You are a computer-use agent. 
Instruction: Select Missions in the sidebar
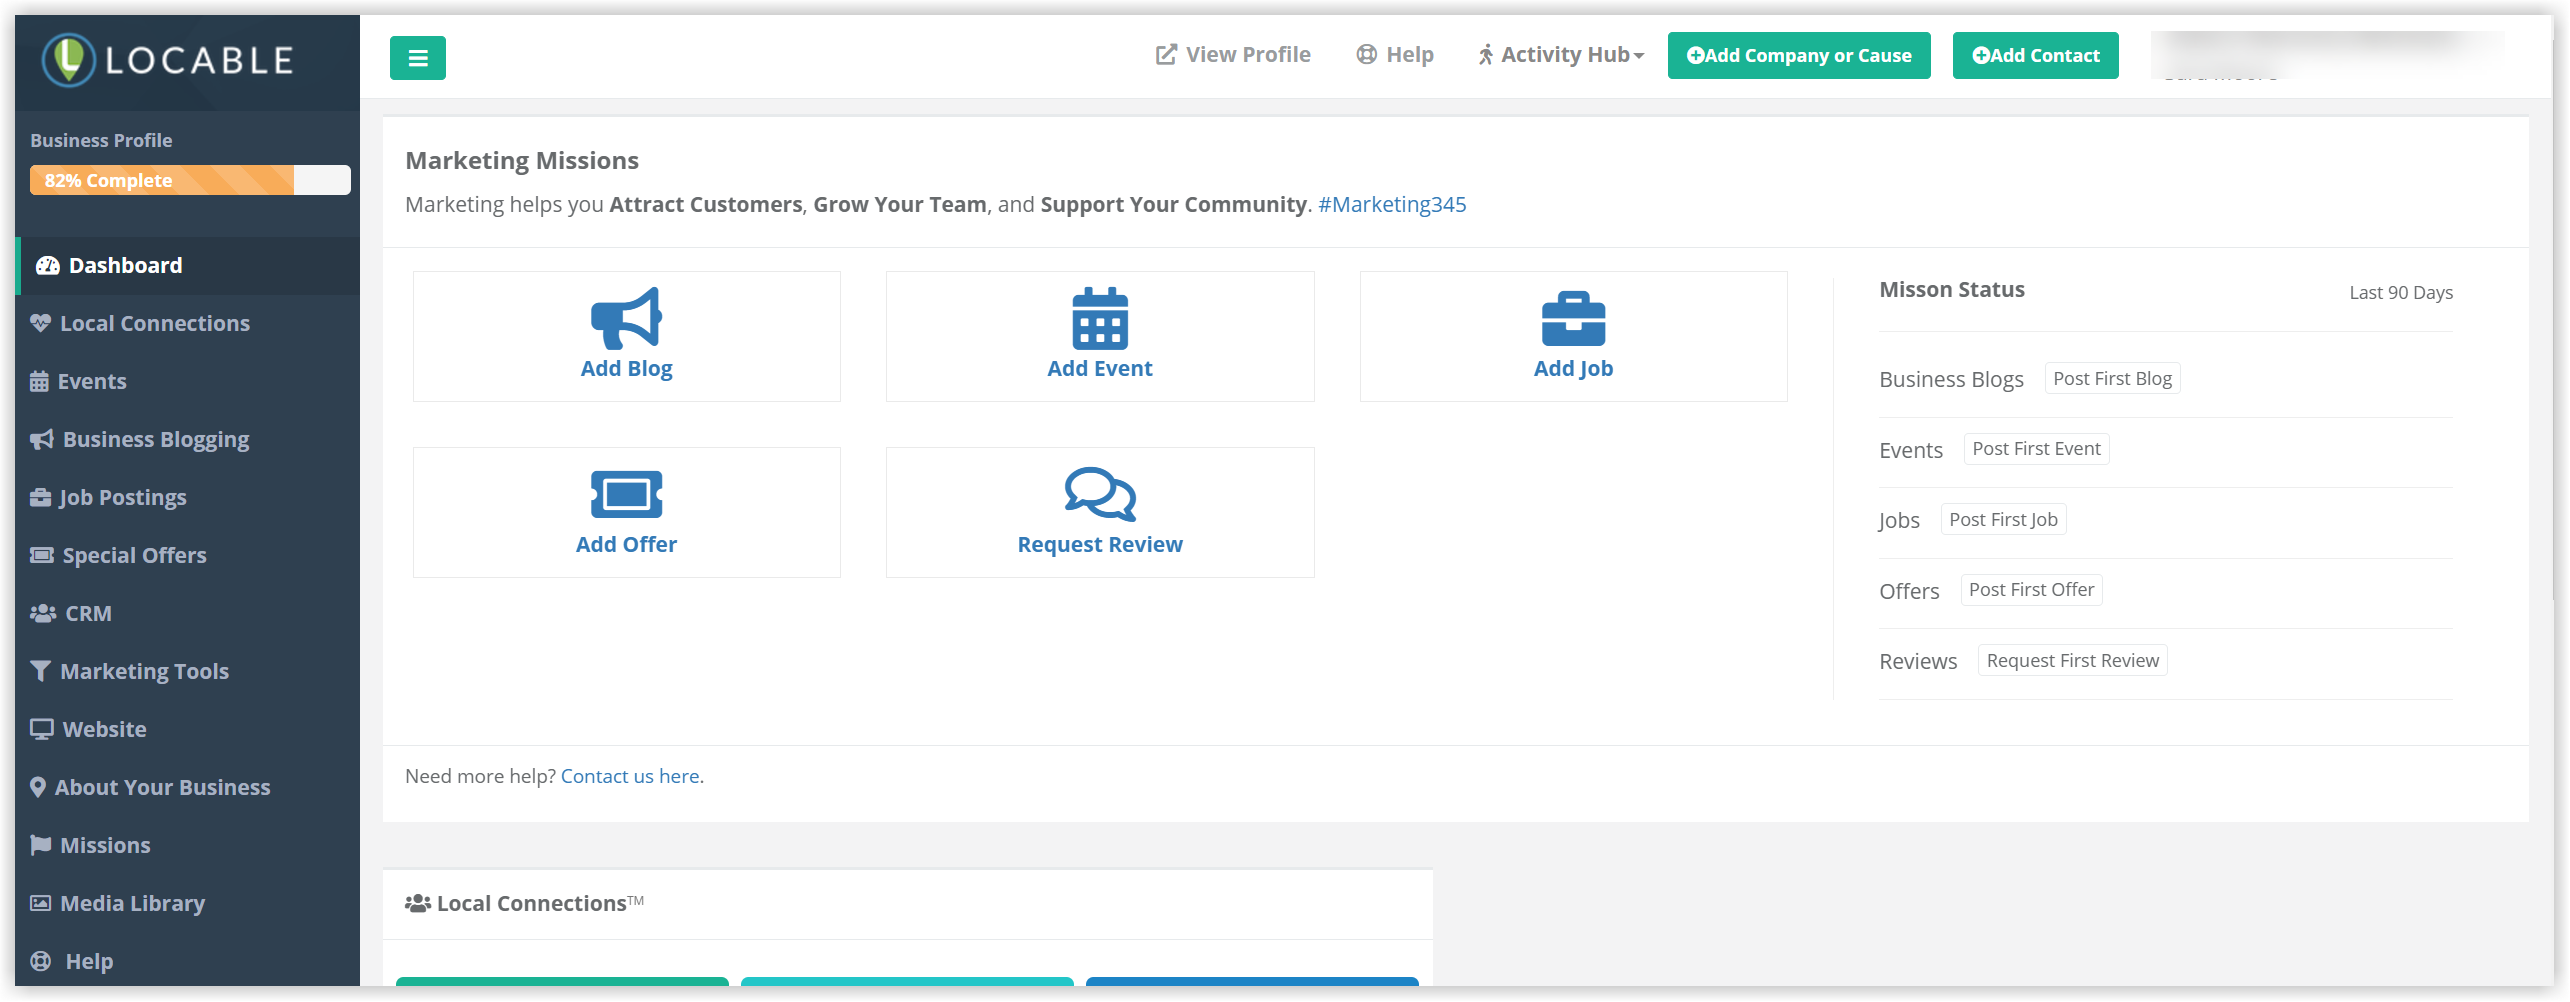(x=188, y=845)
